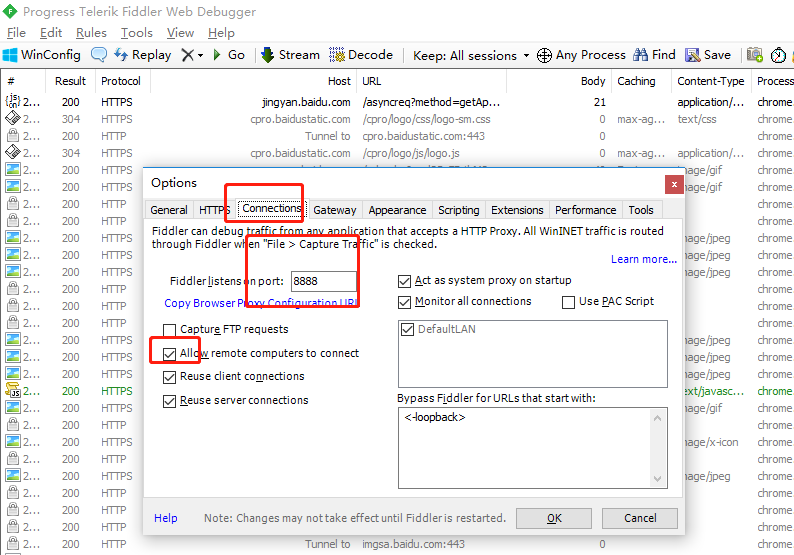The height and width of the screenshot is (555, 794).
Task: Toggle Capture FTP requests checkbox
Action: (x=170, y=330)
